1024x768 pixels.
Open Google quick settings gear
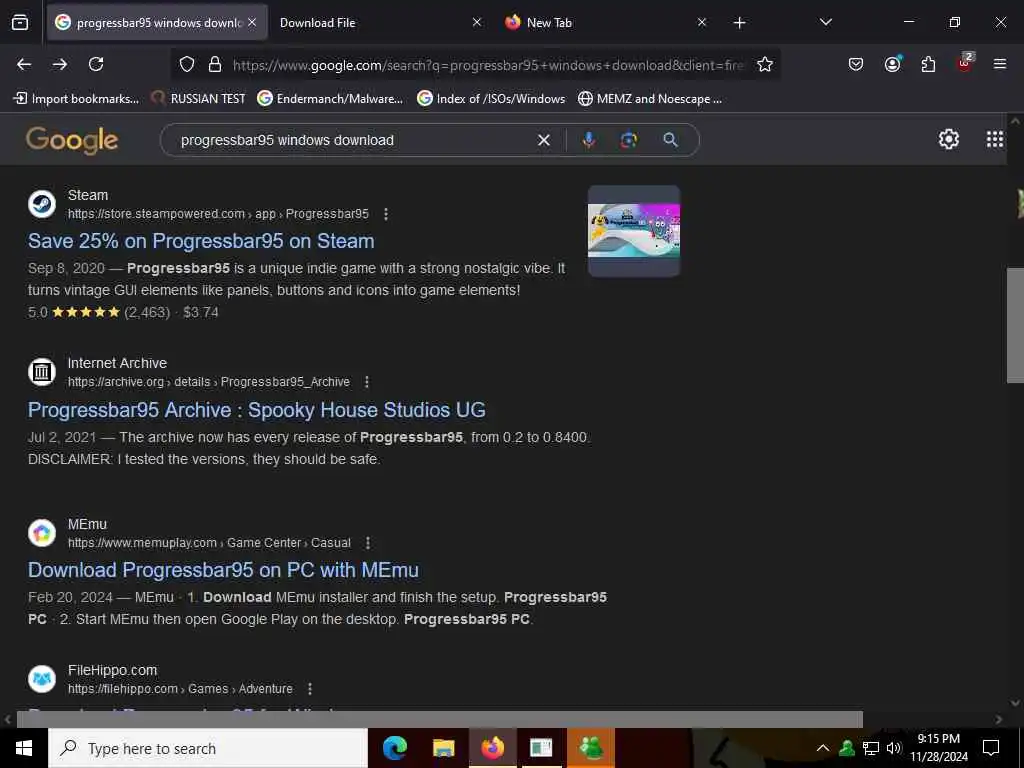[948, 139]
